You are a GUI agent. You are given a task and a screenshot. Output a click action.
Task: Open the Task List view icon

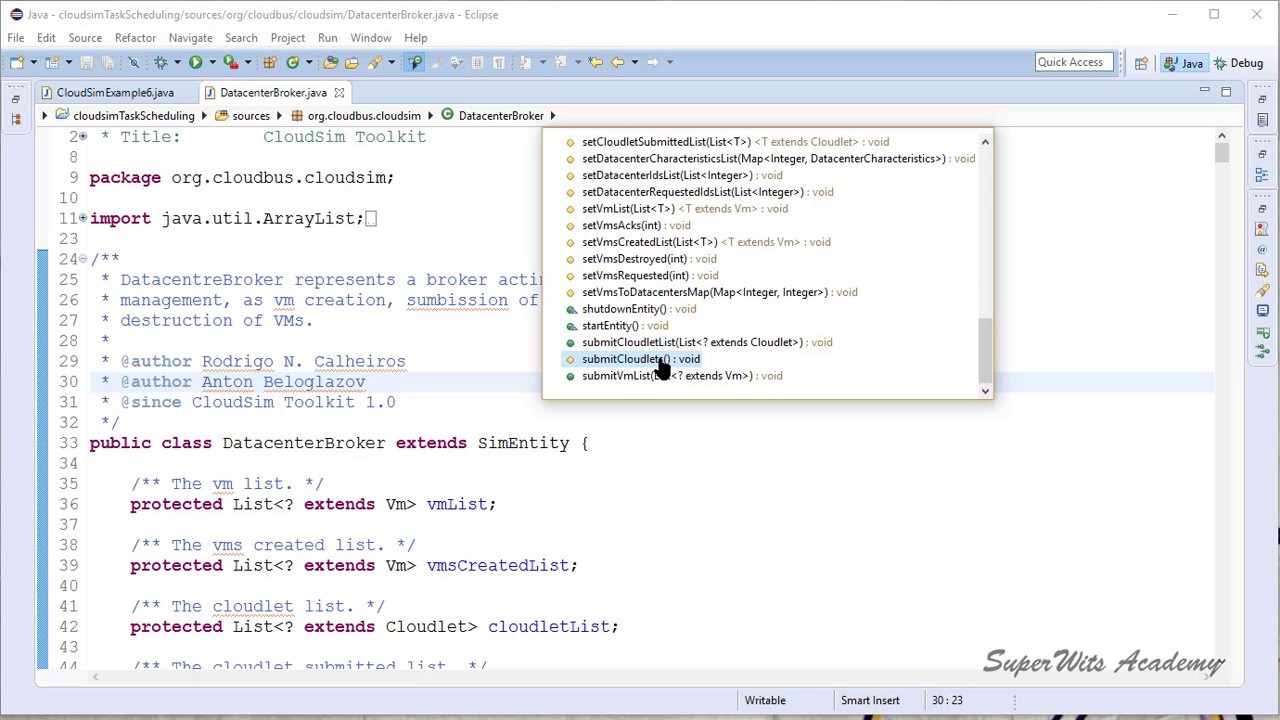(x=1262, y=120)
